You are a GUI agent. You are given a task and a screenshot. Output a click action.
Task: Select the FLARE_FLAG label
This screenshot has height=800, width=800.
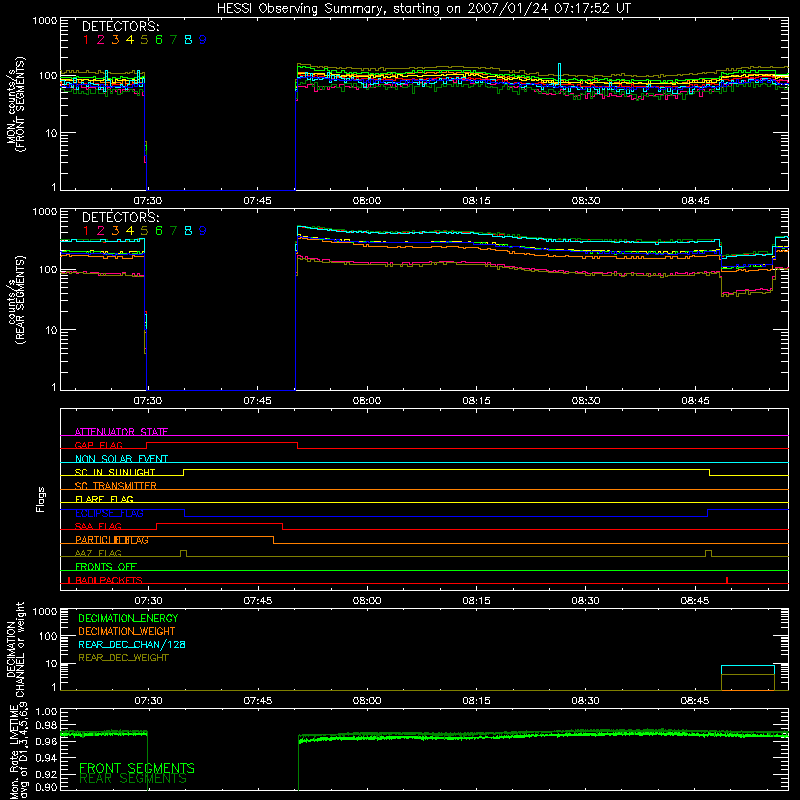[x=104, y=499]
